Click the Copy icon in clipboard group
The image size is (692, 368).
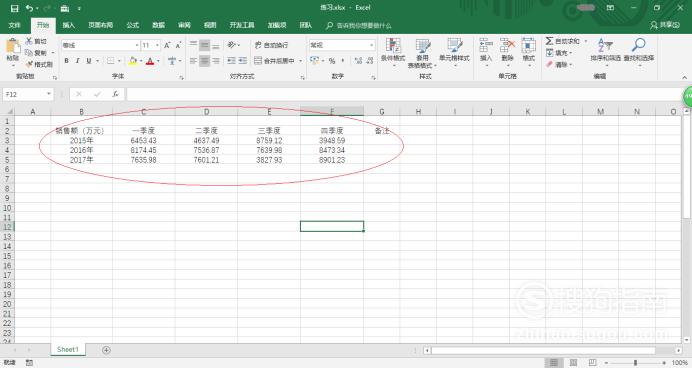click(29, 53)
